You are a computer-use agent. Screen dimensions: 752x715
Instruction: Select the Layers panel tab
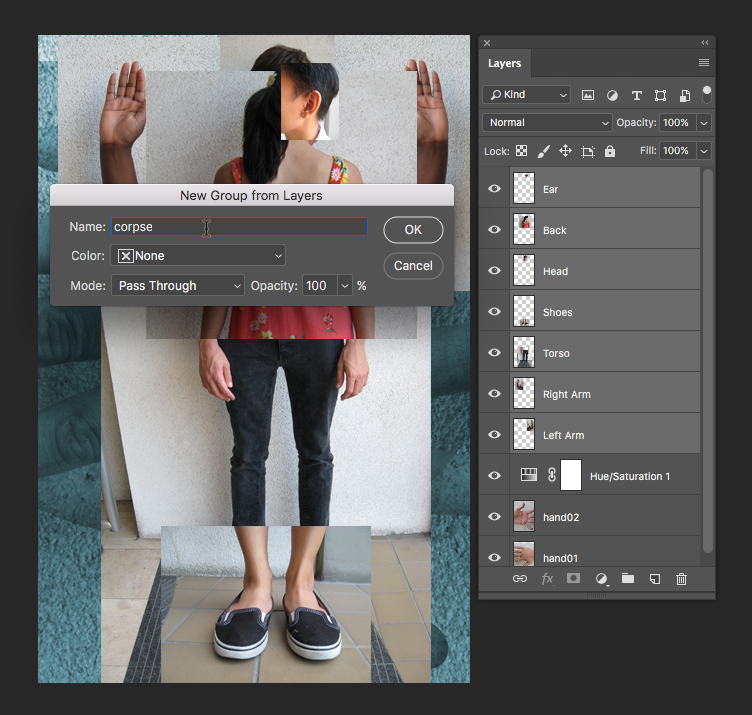click(504, 64)
